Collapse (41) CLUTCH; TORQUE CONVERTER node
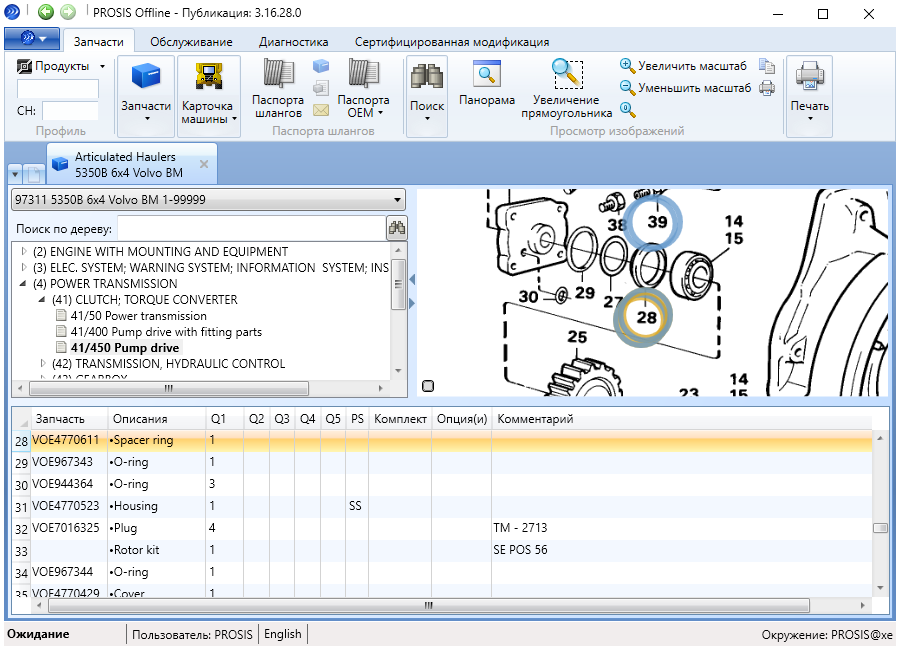The image size is (900, 647). click(x=42, y=299)
